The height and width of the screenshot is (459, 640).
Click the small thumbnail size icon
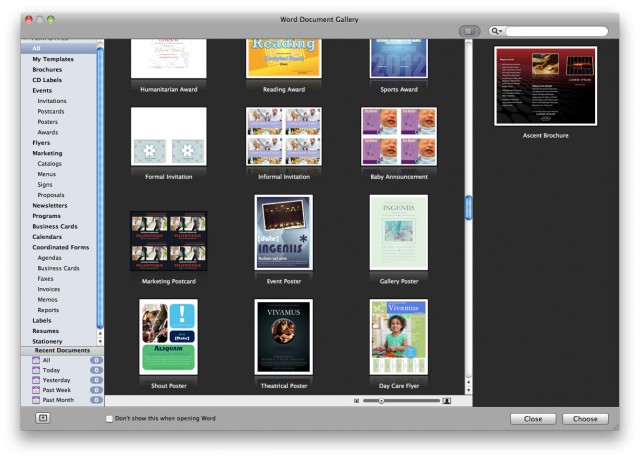point(356,401)
